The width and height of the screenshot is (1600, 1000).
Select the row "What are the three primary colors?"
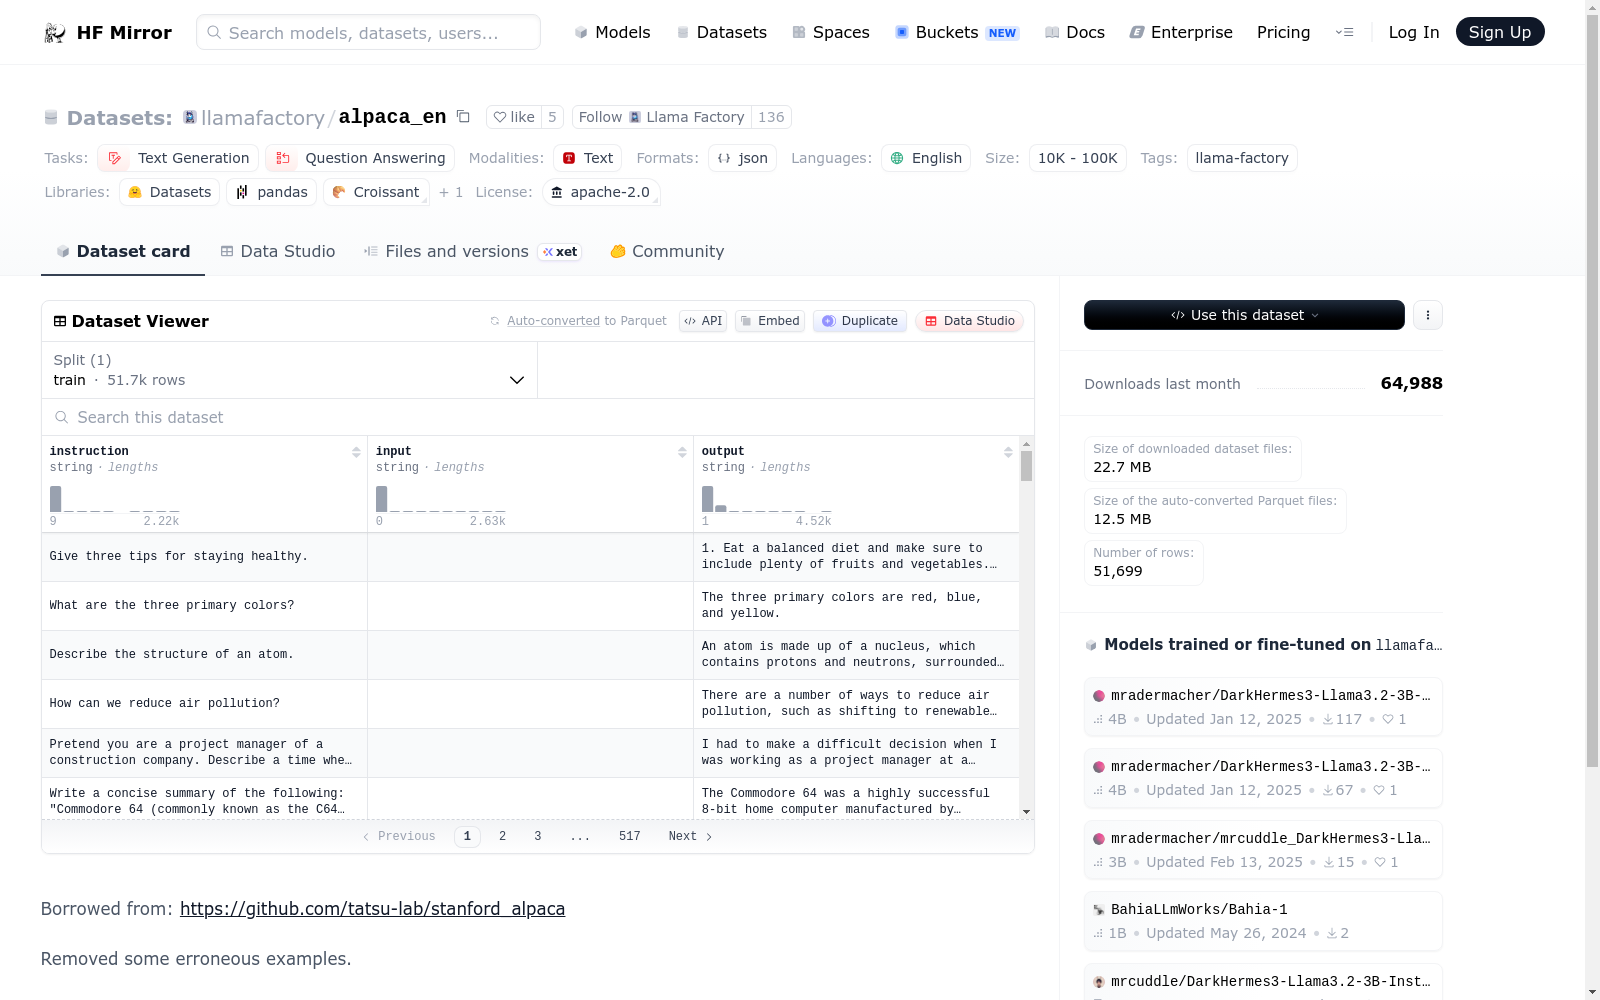coord(530,606)
